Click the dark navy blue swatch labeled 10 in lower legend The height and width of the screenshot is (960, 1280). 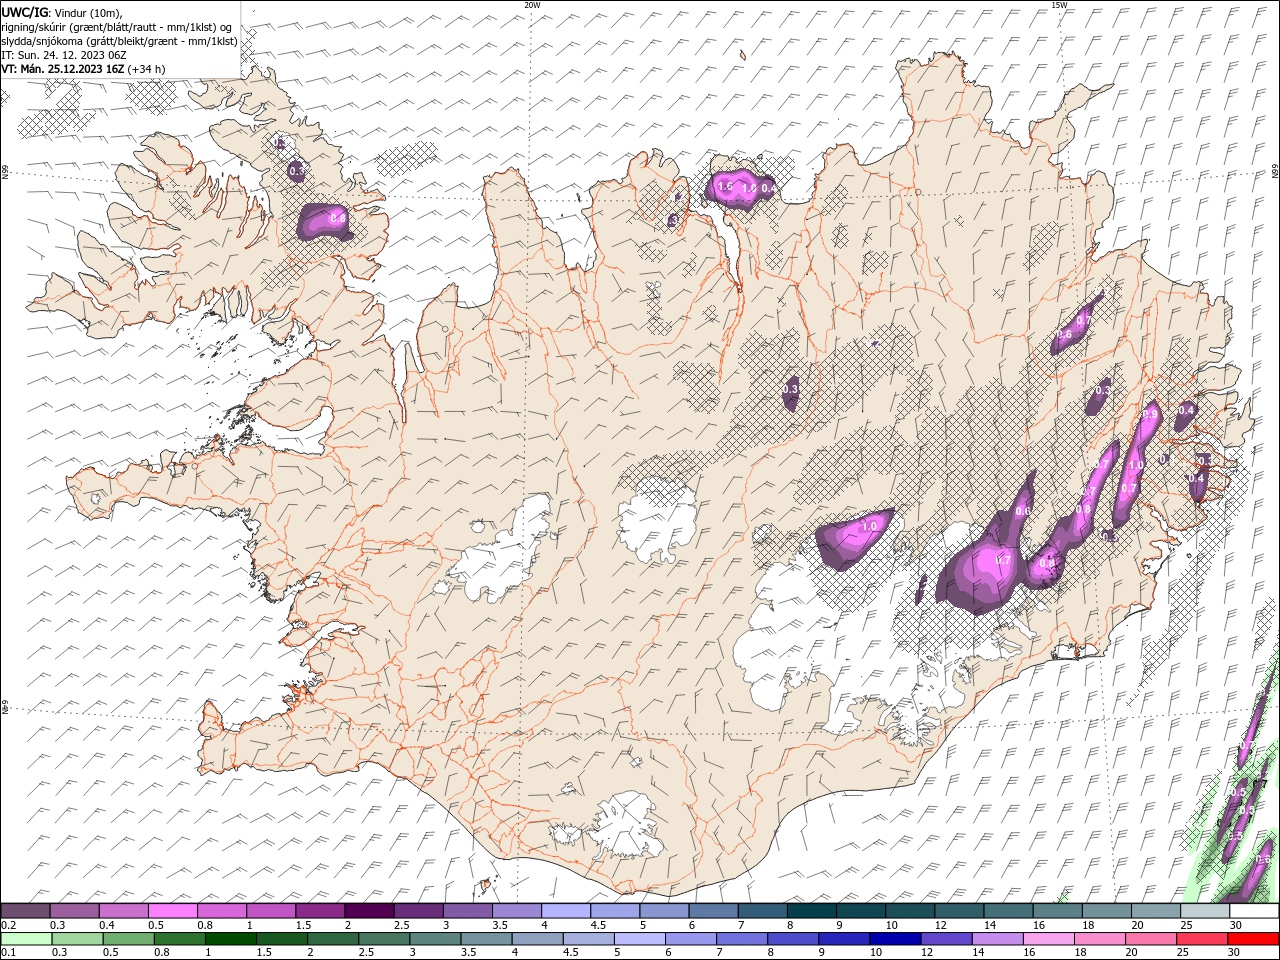(x=893, y=939)
